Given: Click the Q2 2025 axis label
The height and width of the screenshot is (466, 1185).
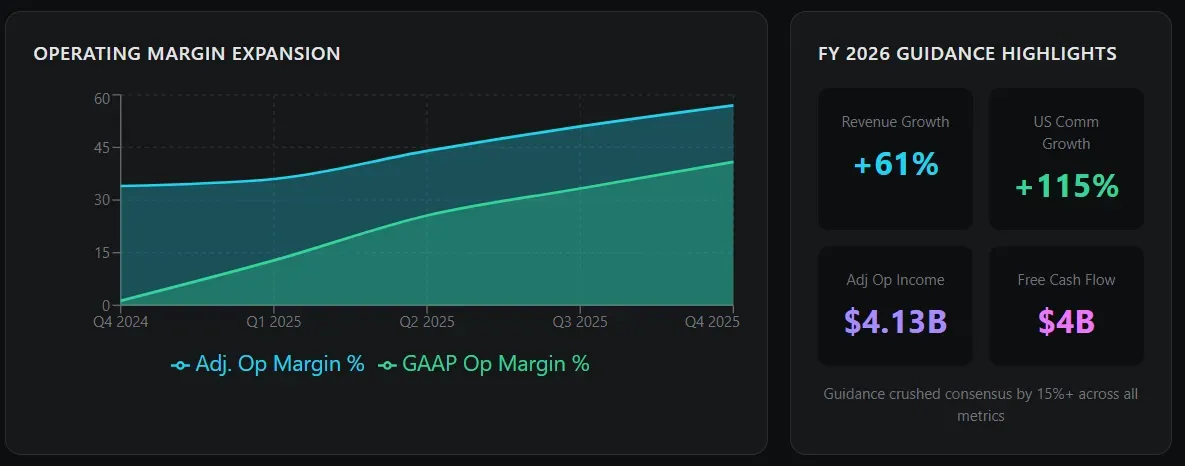Looking at the screenshot, I should point(427,322).
